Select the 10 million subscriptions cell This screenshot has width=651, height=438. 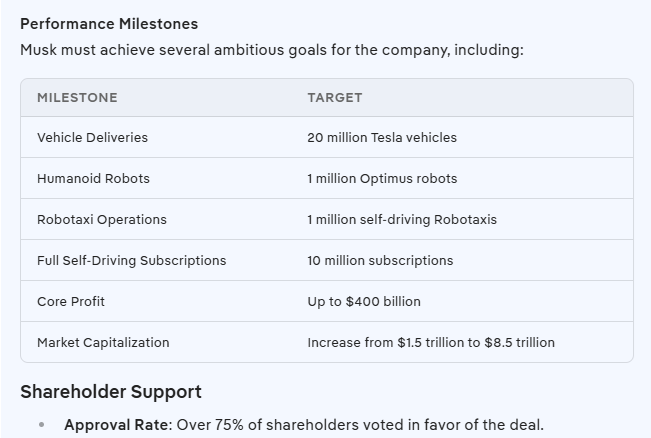(x=379, y=260)
